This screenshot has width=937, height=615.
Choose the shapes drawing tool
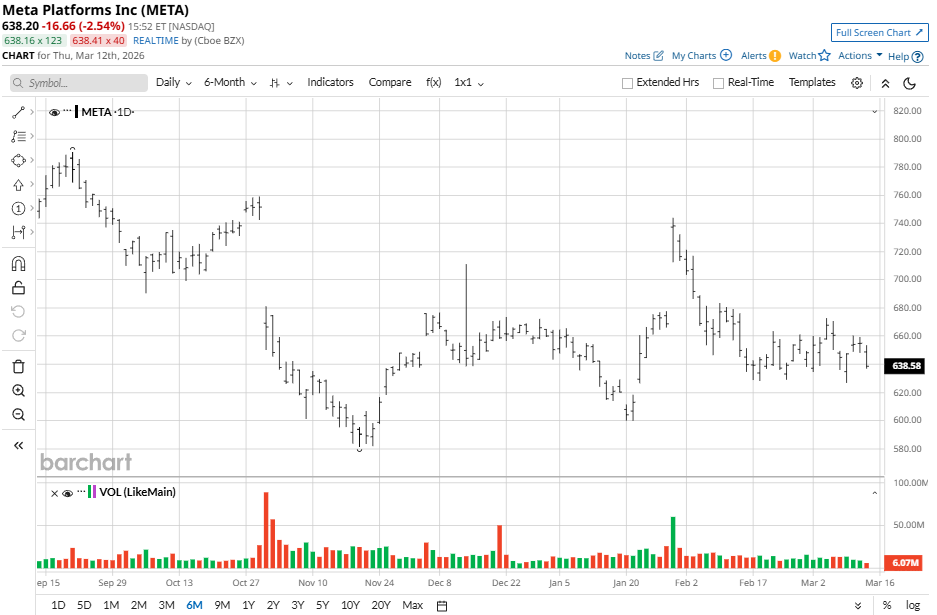(18, 160)
